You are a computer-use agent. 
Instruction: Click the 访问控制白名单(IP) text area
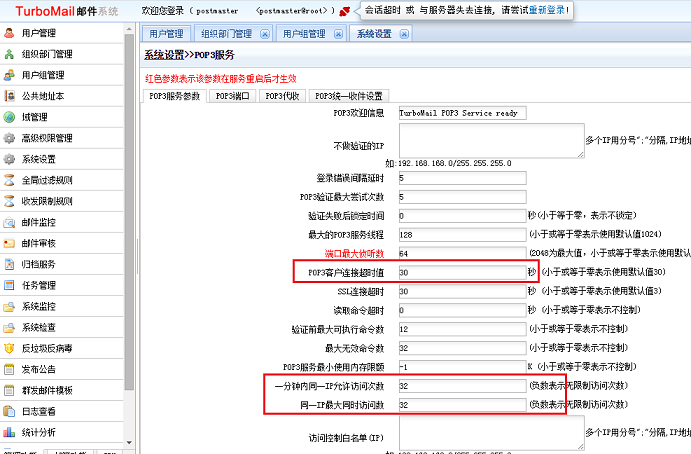[x=491, y=433]
